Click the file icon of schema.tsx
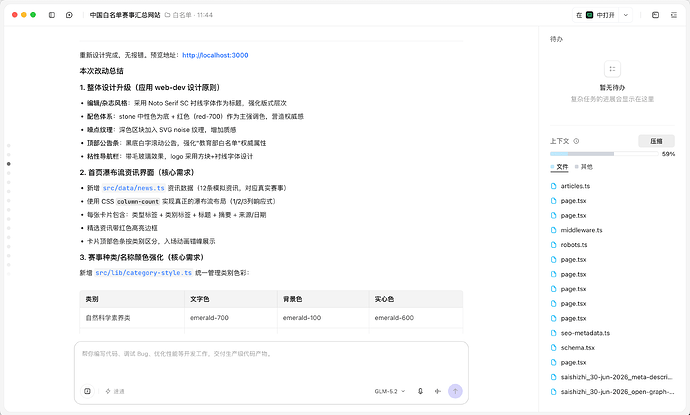The height and width of the screenshot is (415, 690). (x=554, y=348)
